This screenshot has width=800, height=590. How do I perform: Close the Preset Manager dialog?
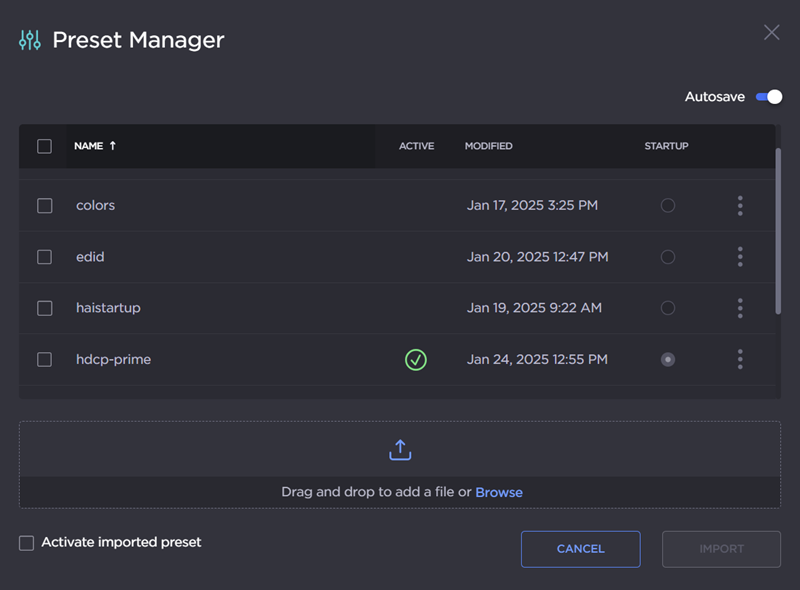pos(771,32)
